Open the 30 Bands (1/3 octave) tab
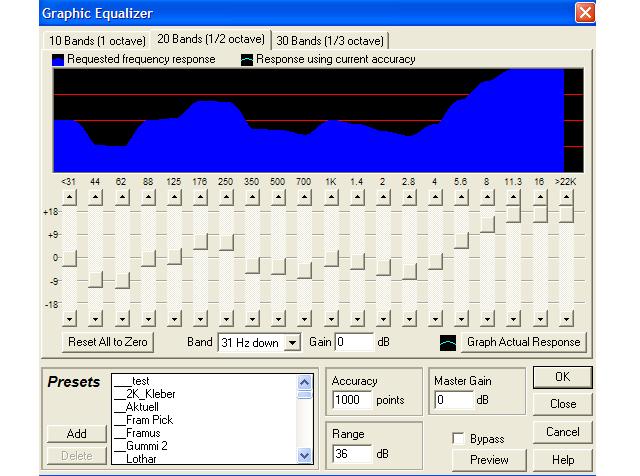 [330, 41]
